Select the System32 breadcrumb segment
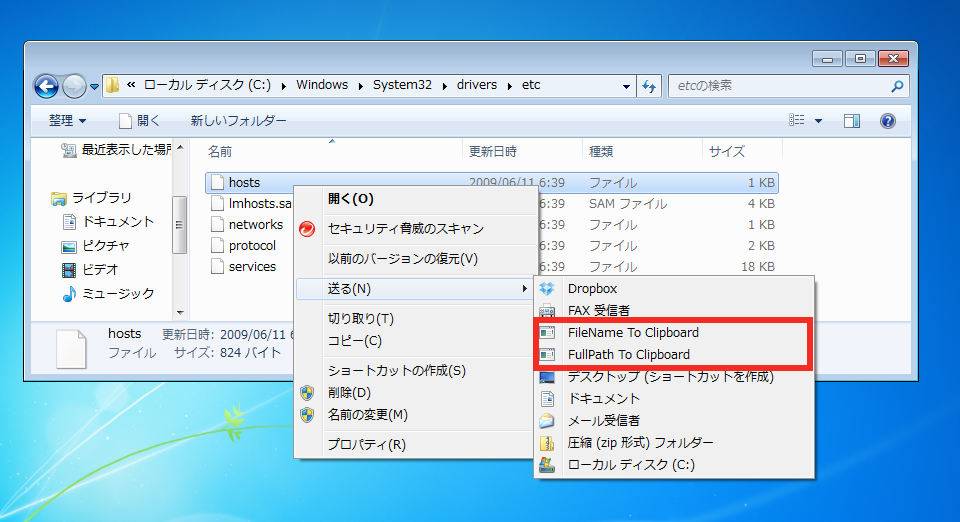Viewport: 960px width, 522px height. click(402, 85)
